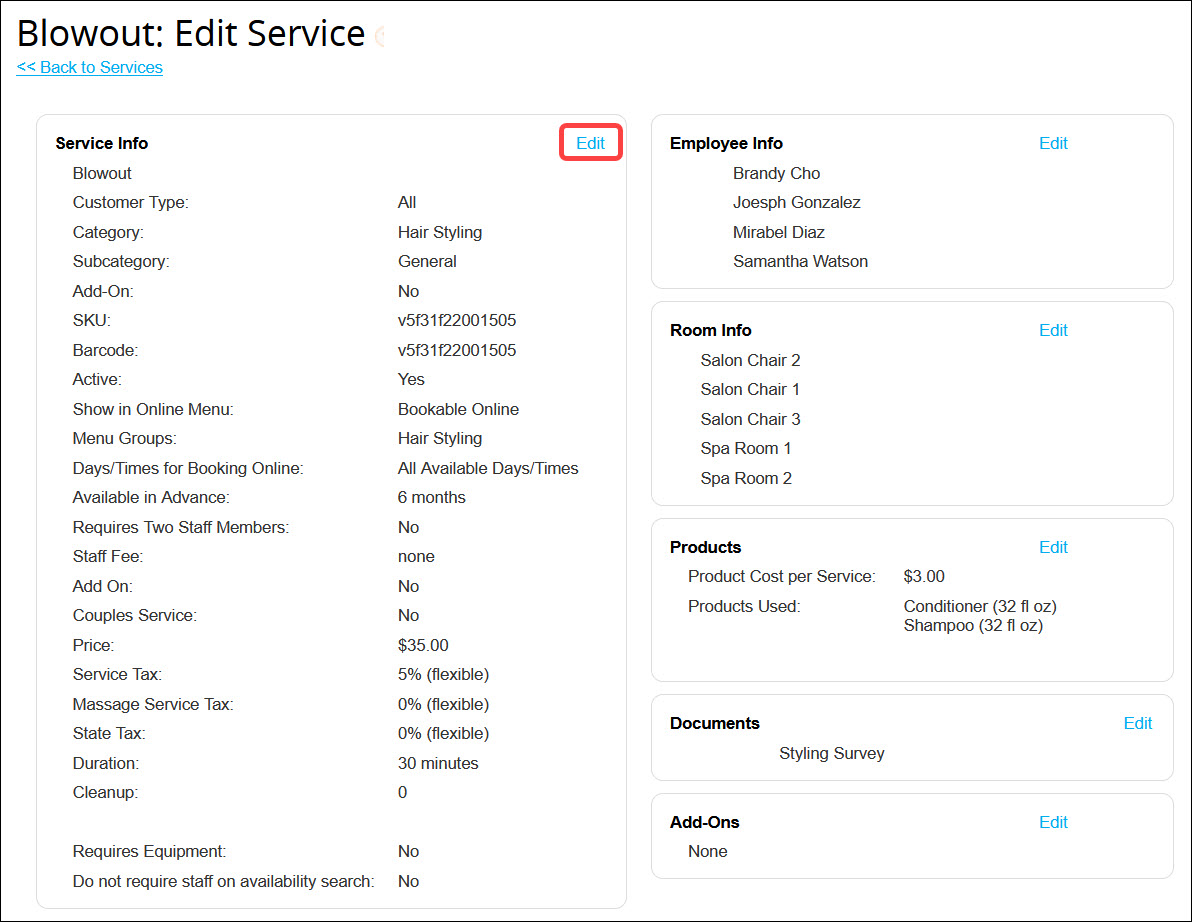Click the faded icon beside the page title
Image resolution: width=1192 pixels, height=922 pixels.
click(x=381, y=34)
